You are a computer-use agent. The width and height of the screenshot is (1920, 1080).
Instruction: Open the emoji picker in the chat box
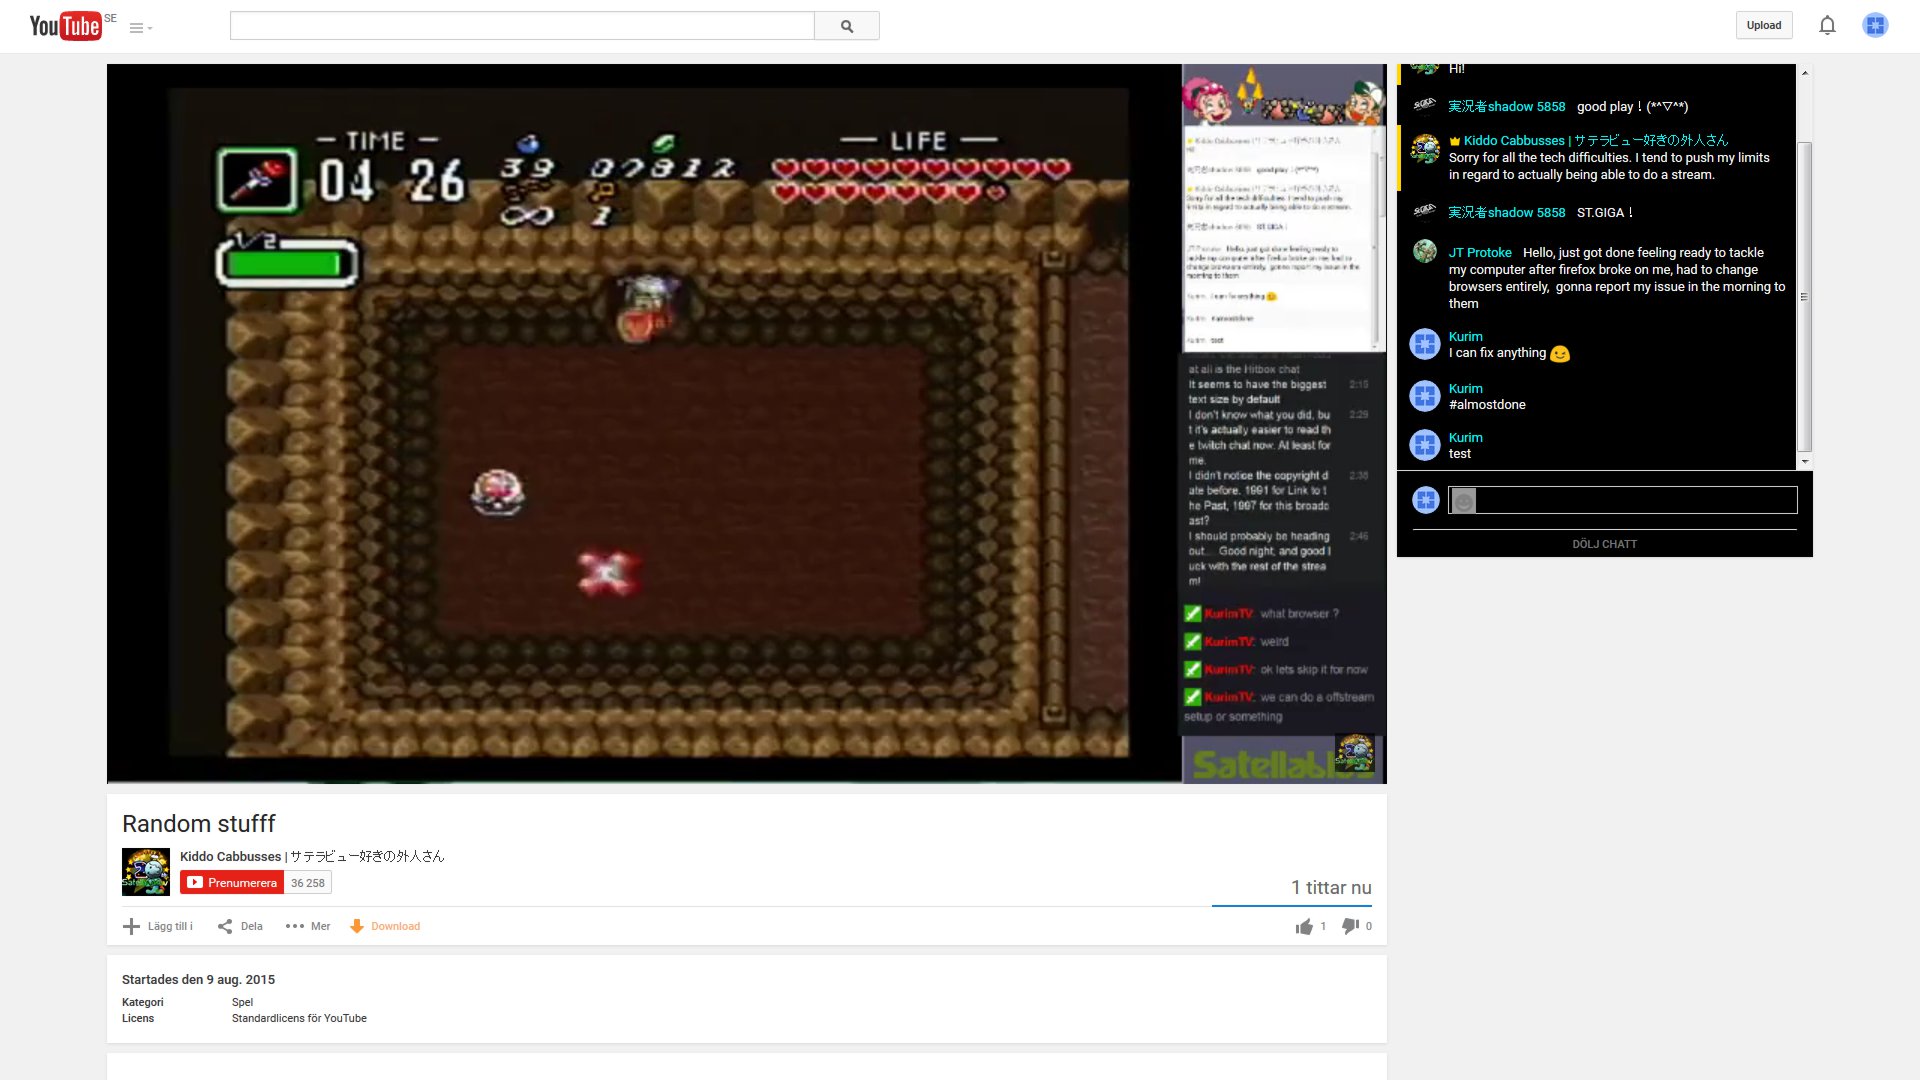tap(1463, 500)
